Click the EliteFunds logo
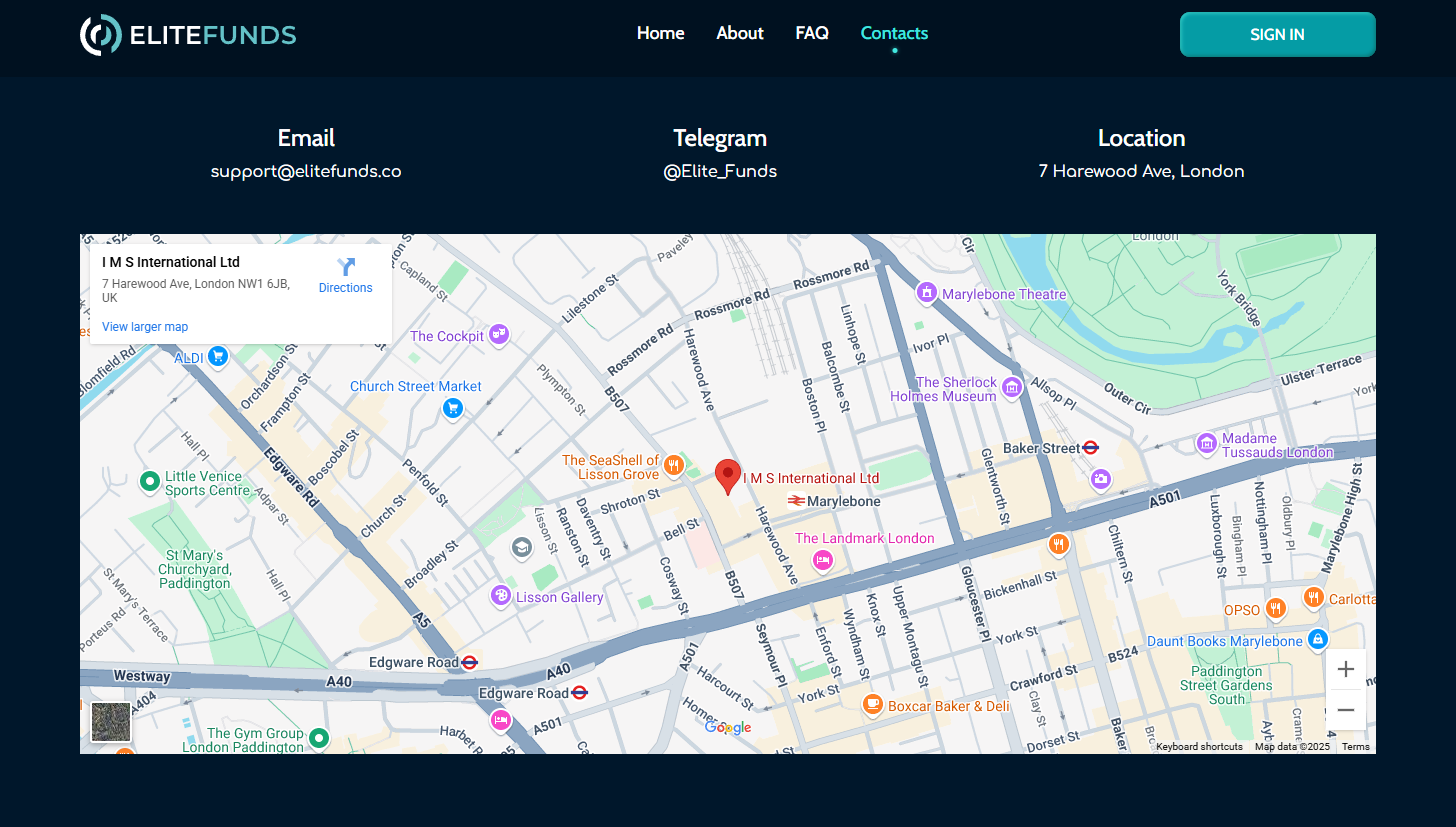Image resolution: width=1456 pixels, height=827 pixels. point(188,35)
